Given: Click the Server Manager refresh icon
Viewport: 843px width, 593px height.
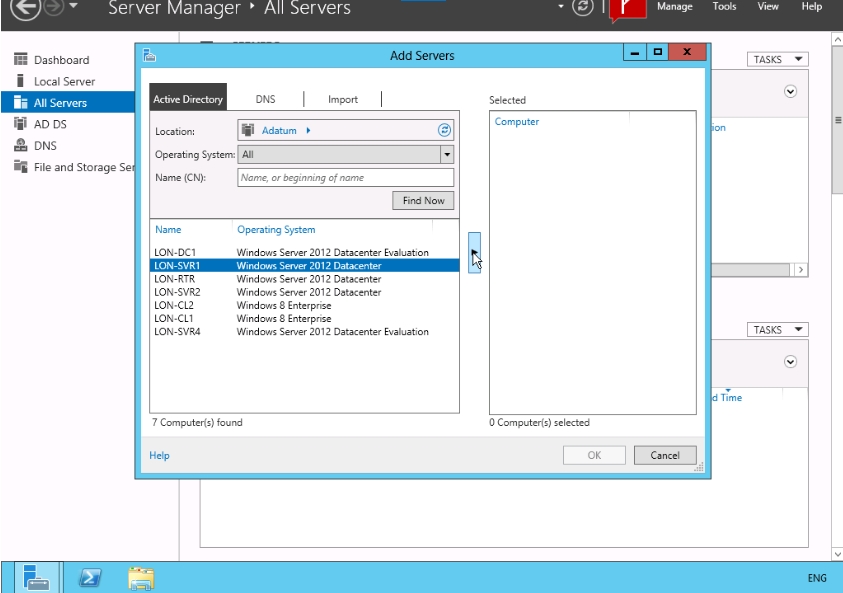Looking at the screenshot, I should [x=583, y=7].
